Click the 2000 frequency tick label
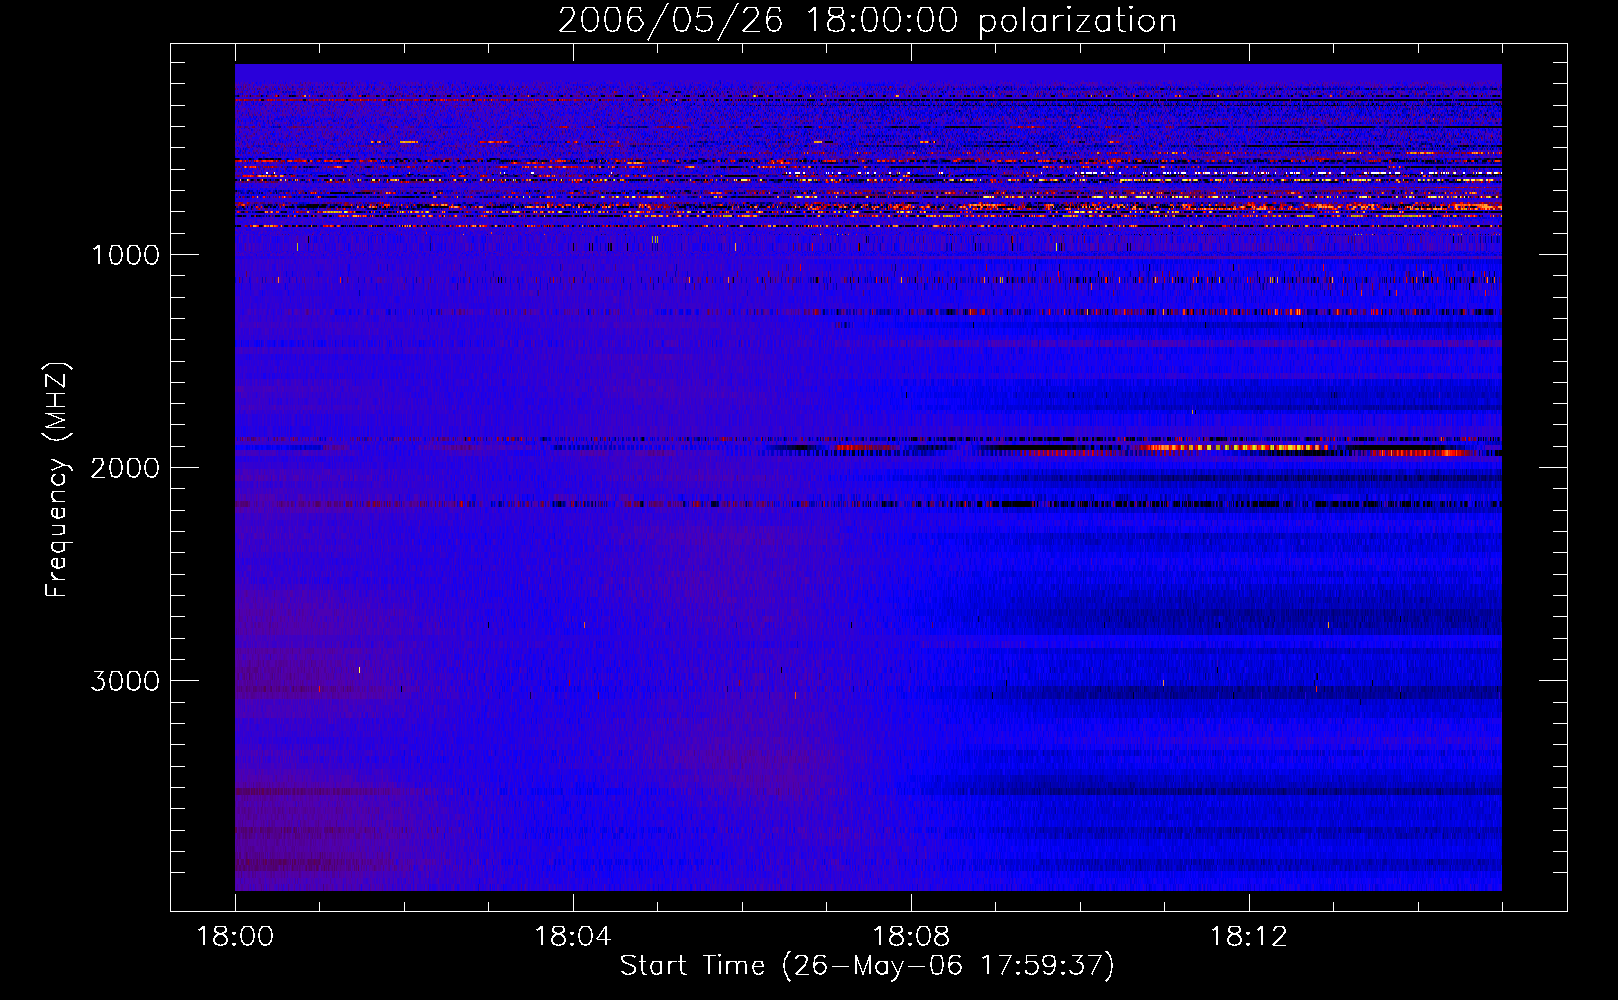 click(x=125, y=468)
